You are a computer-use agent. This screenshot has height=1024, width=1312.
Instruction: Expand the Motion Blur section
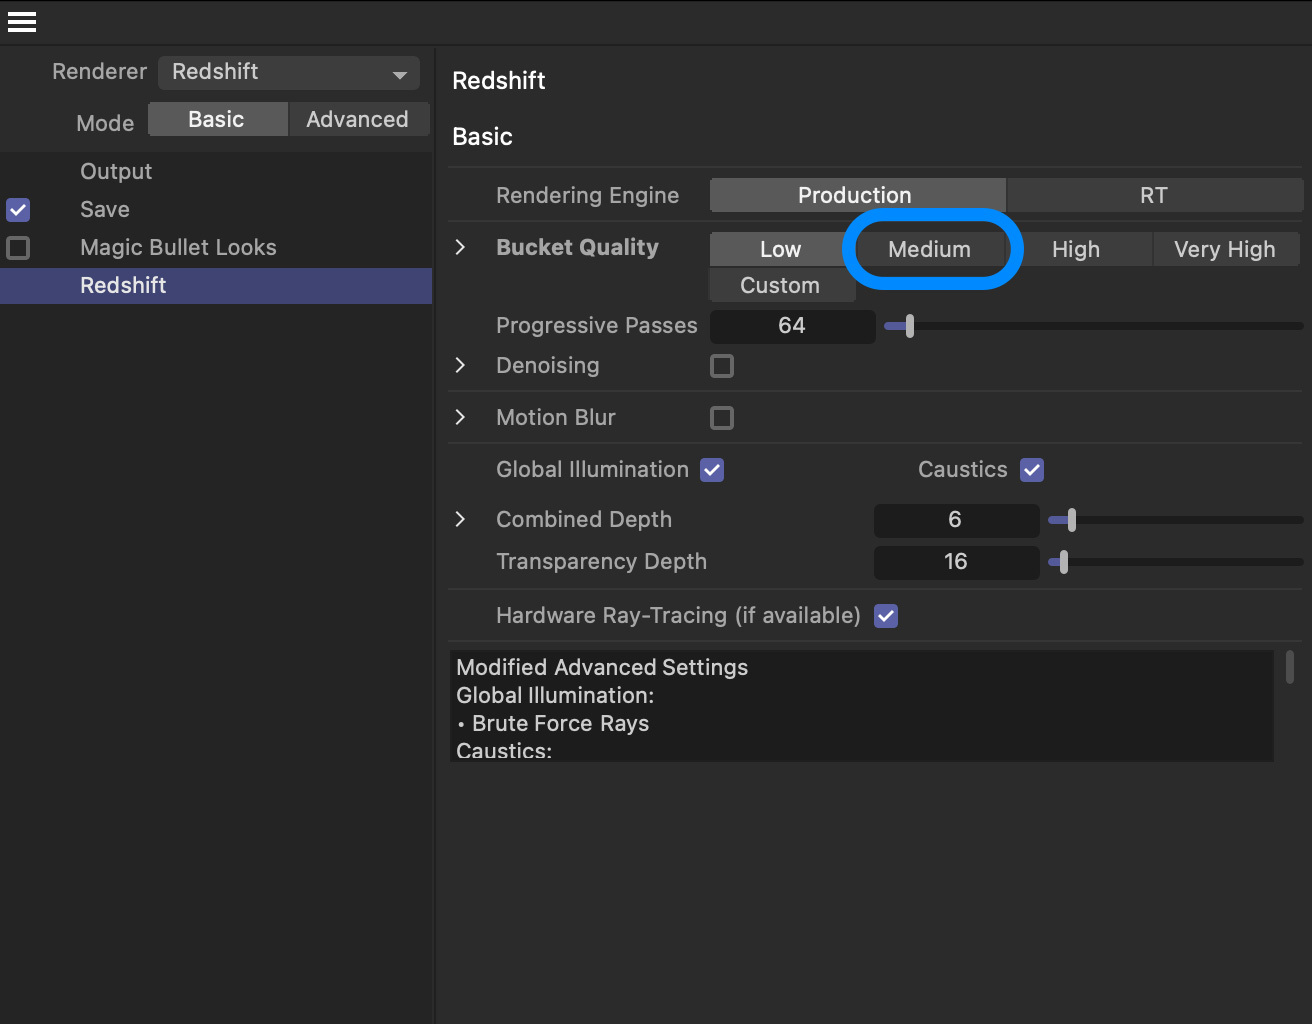click(460, 417)
